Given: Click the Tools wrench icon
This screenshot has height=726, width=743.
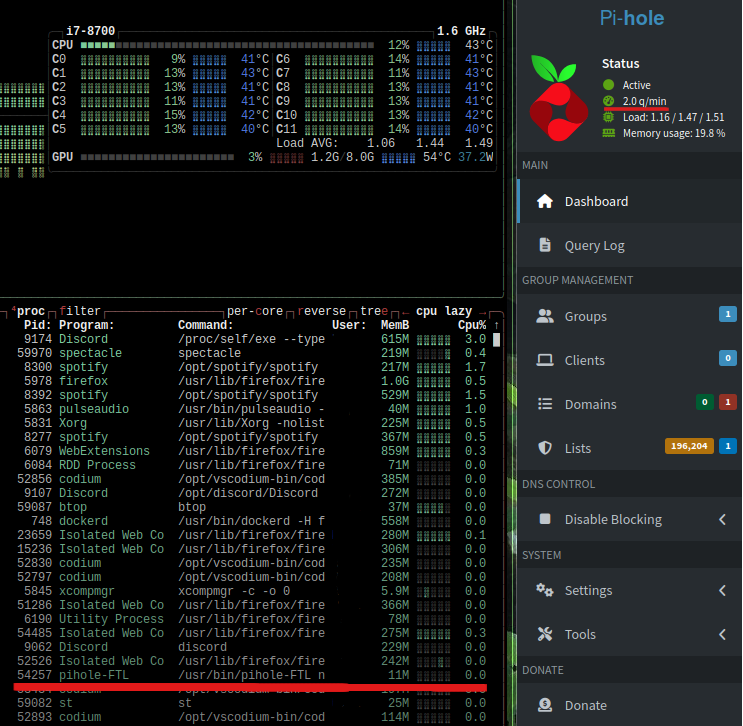Looking at the screenshot, I should 545,634.
